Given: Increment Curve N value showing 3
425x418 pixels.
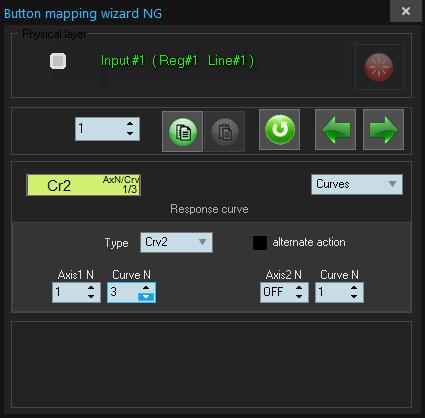Looking at the screenshot, I should (146, 288).
